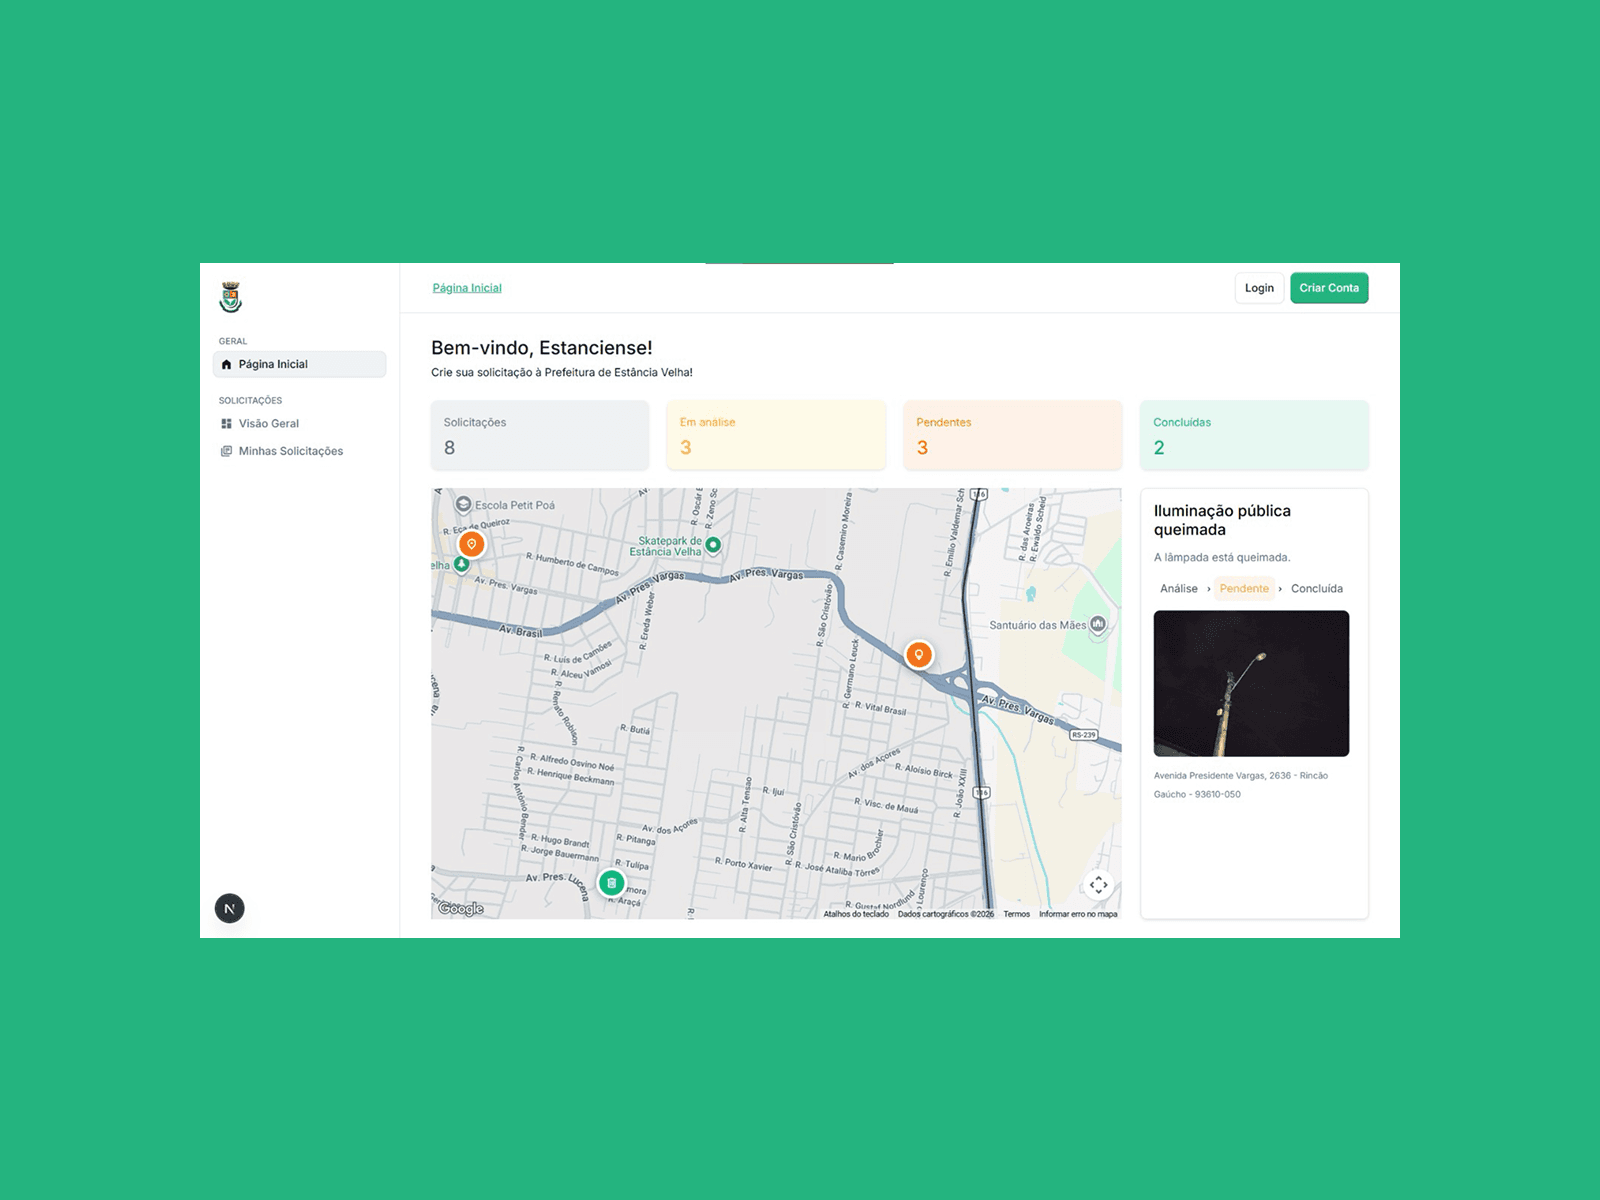Go to Página Inicial in the sidebar
This screenshot has height=1200, width=1600.
299,364
